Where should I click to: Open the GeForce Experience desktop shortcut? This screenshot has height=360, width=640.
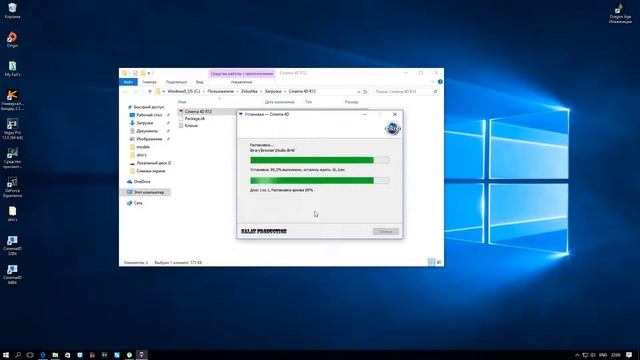(12, 187)
